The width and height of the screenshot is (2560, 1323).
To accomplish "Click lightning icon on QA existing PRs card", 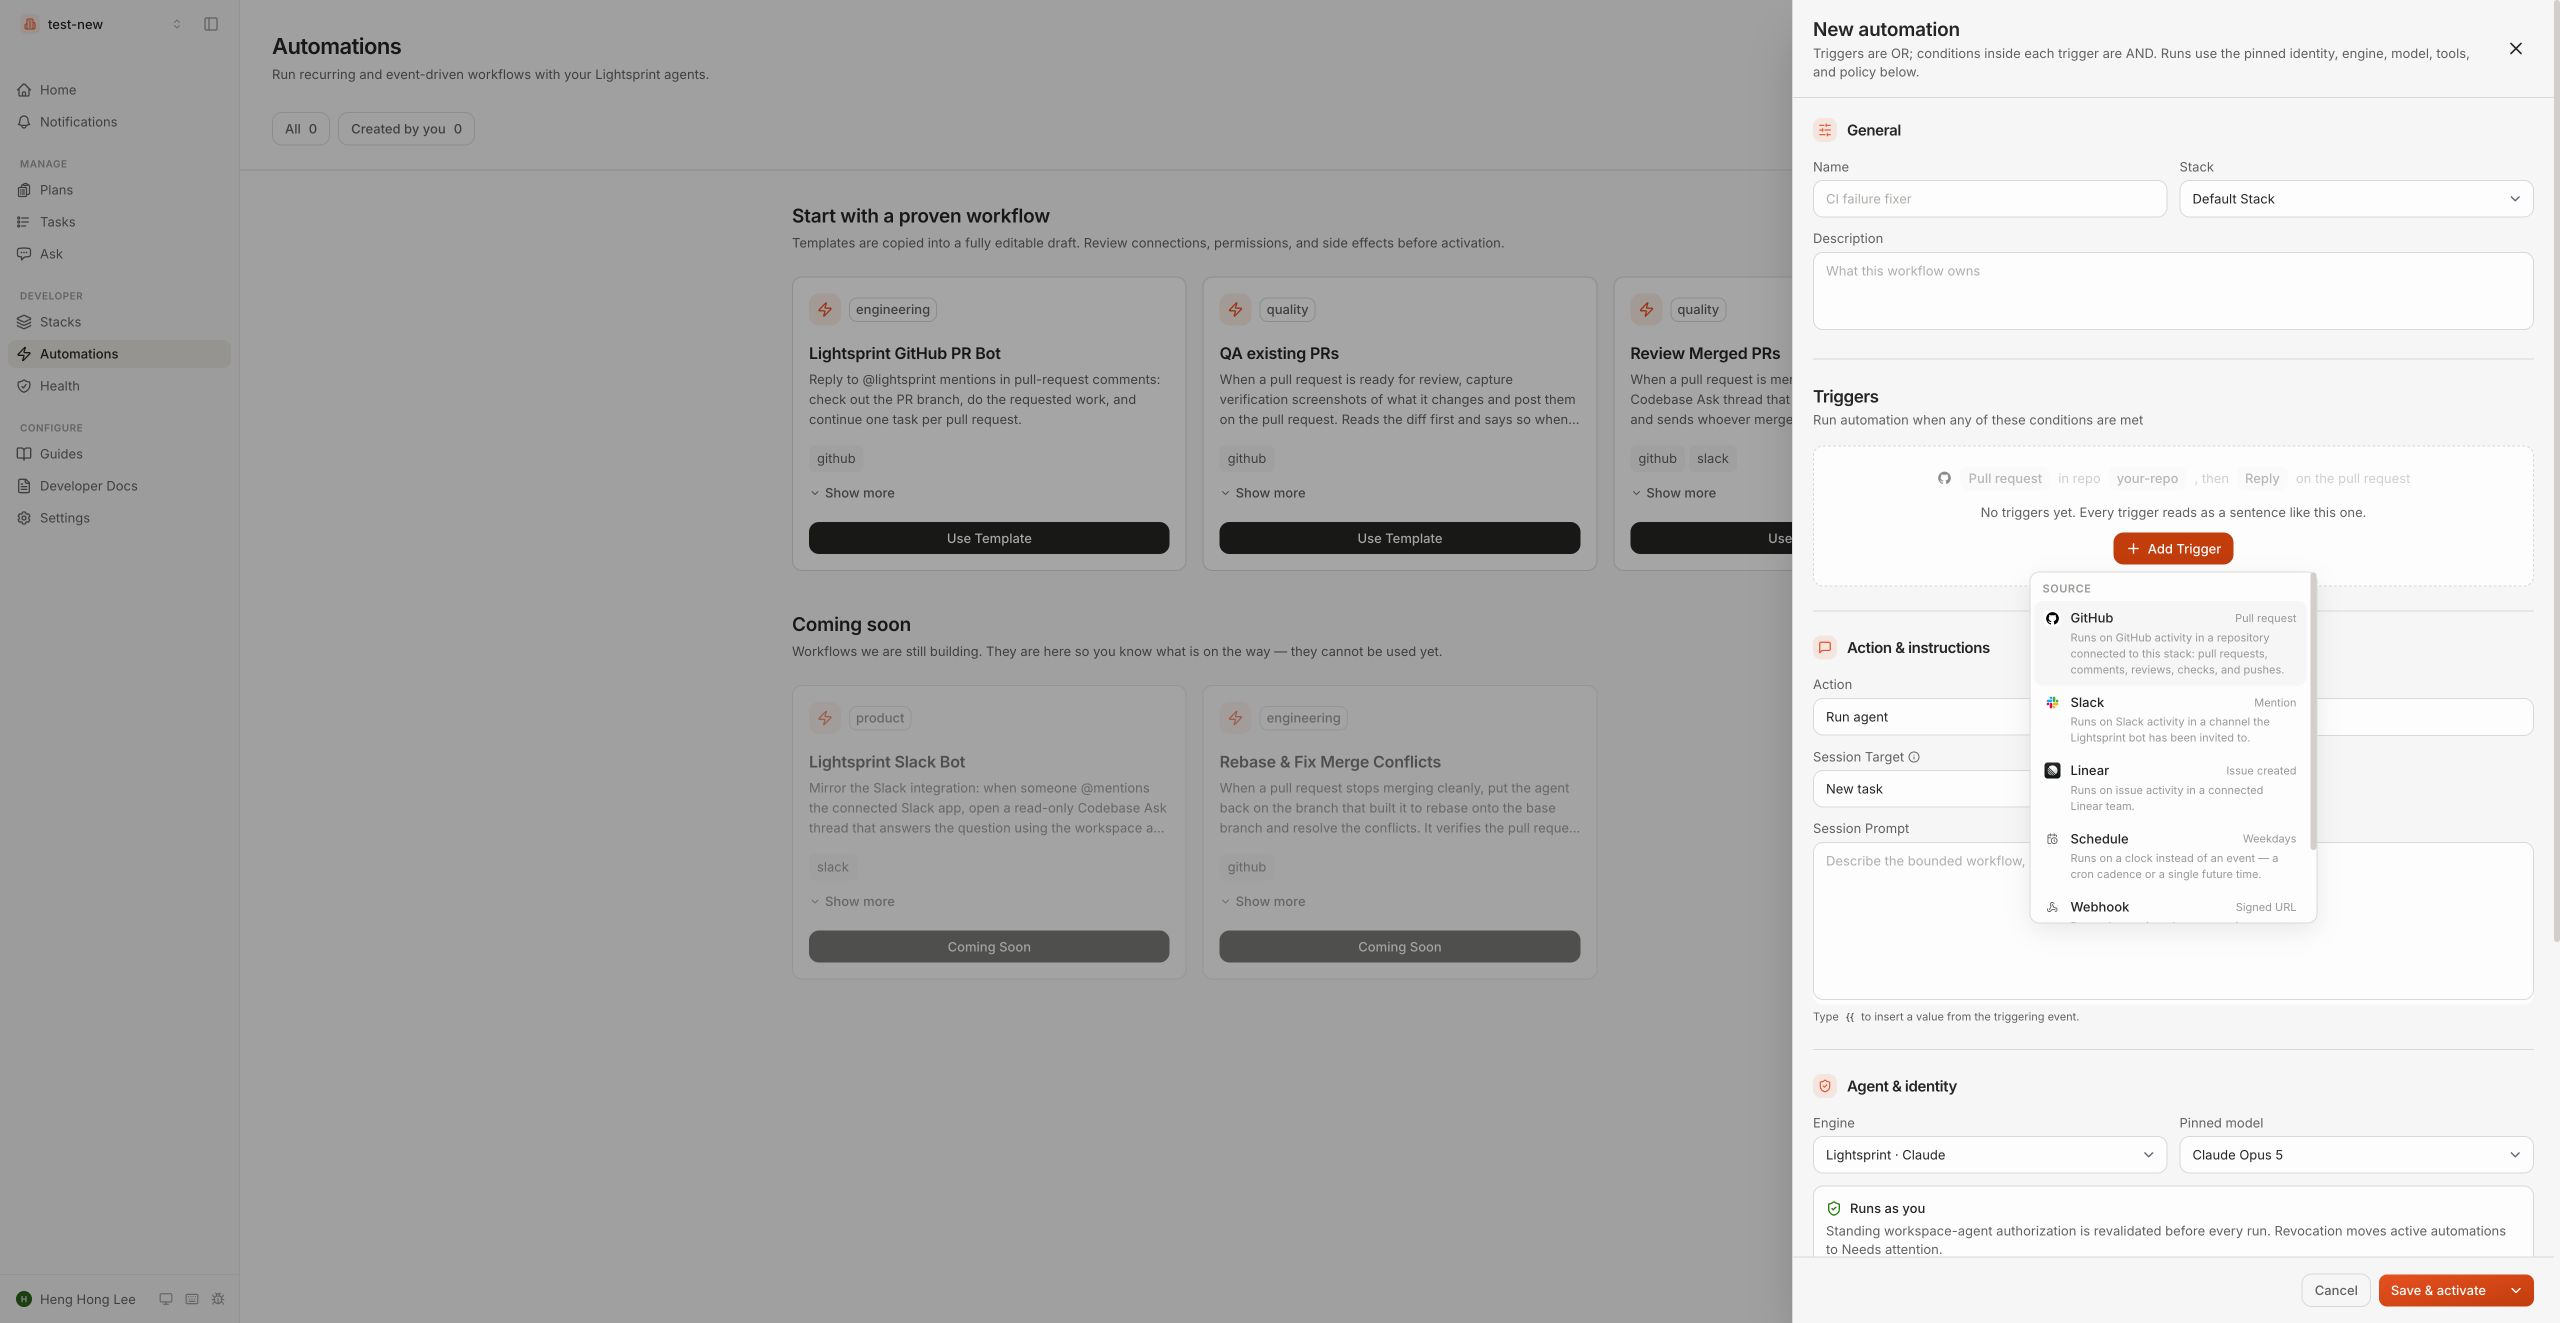I will point(1235,310).
